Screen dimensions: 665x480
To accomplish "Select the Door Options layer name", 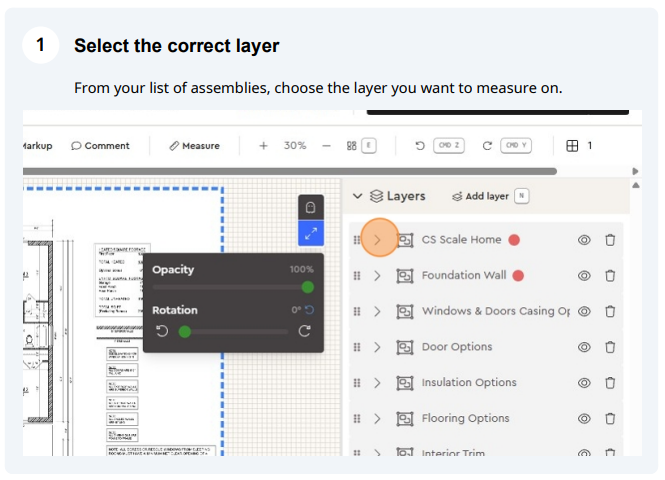I will tap(457, 347).
